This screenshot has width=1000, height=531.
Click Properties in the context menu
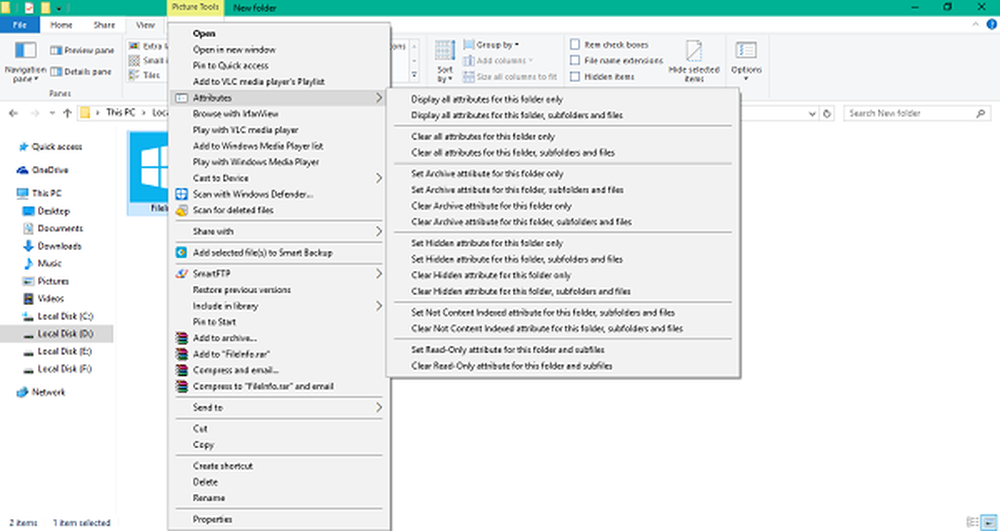pyautogui.click(x=212, y=519)
